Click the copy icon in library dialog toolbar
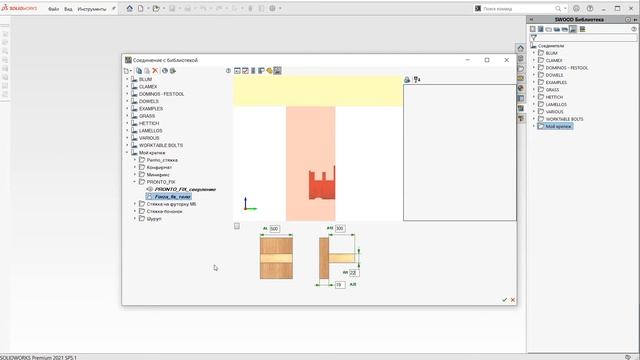 point(139,71)
